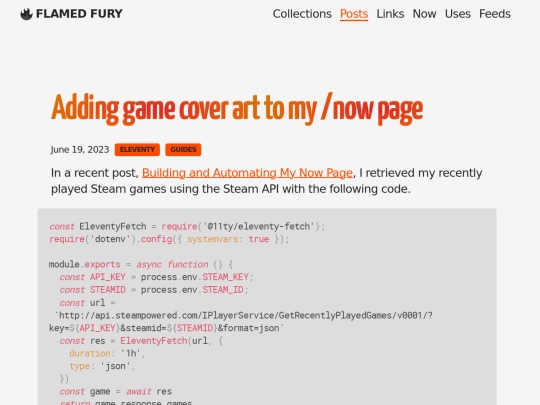
Task: Click the duration: '1h' code line
Action: point(107,354)
